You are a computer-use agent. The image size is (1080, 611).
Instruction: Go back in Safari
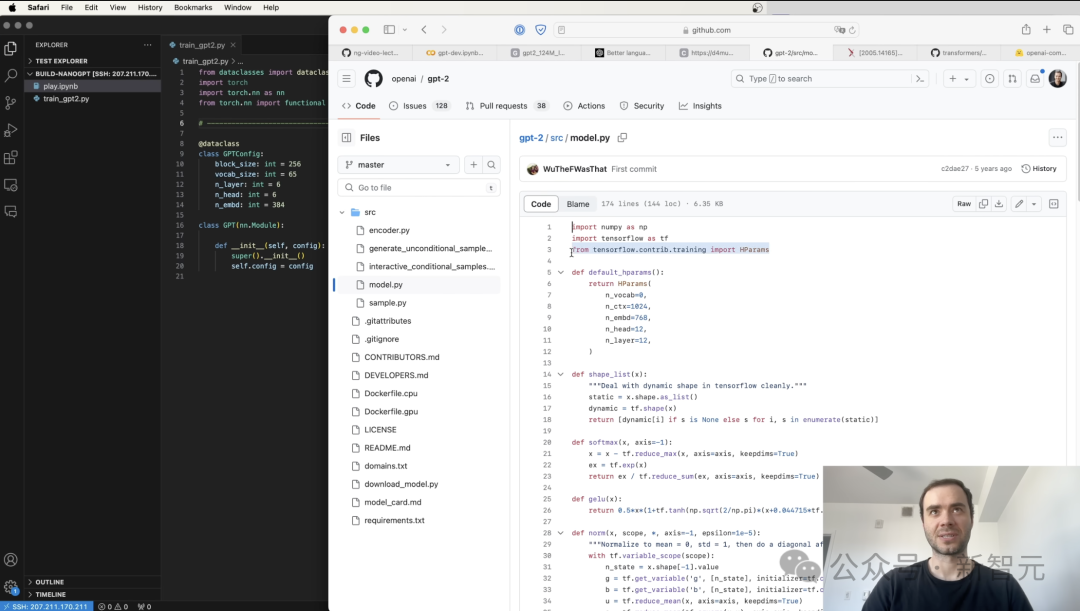424,30
